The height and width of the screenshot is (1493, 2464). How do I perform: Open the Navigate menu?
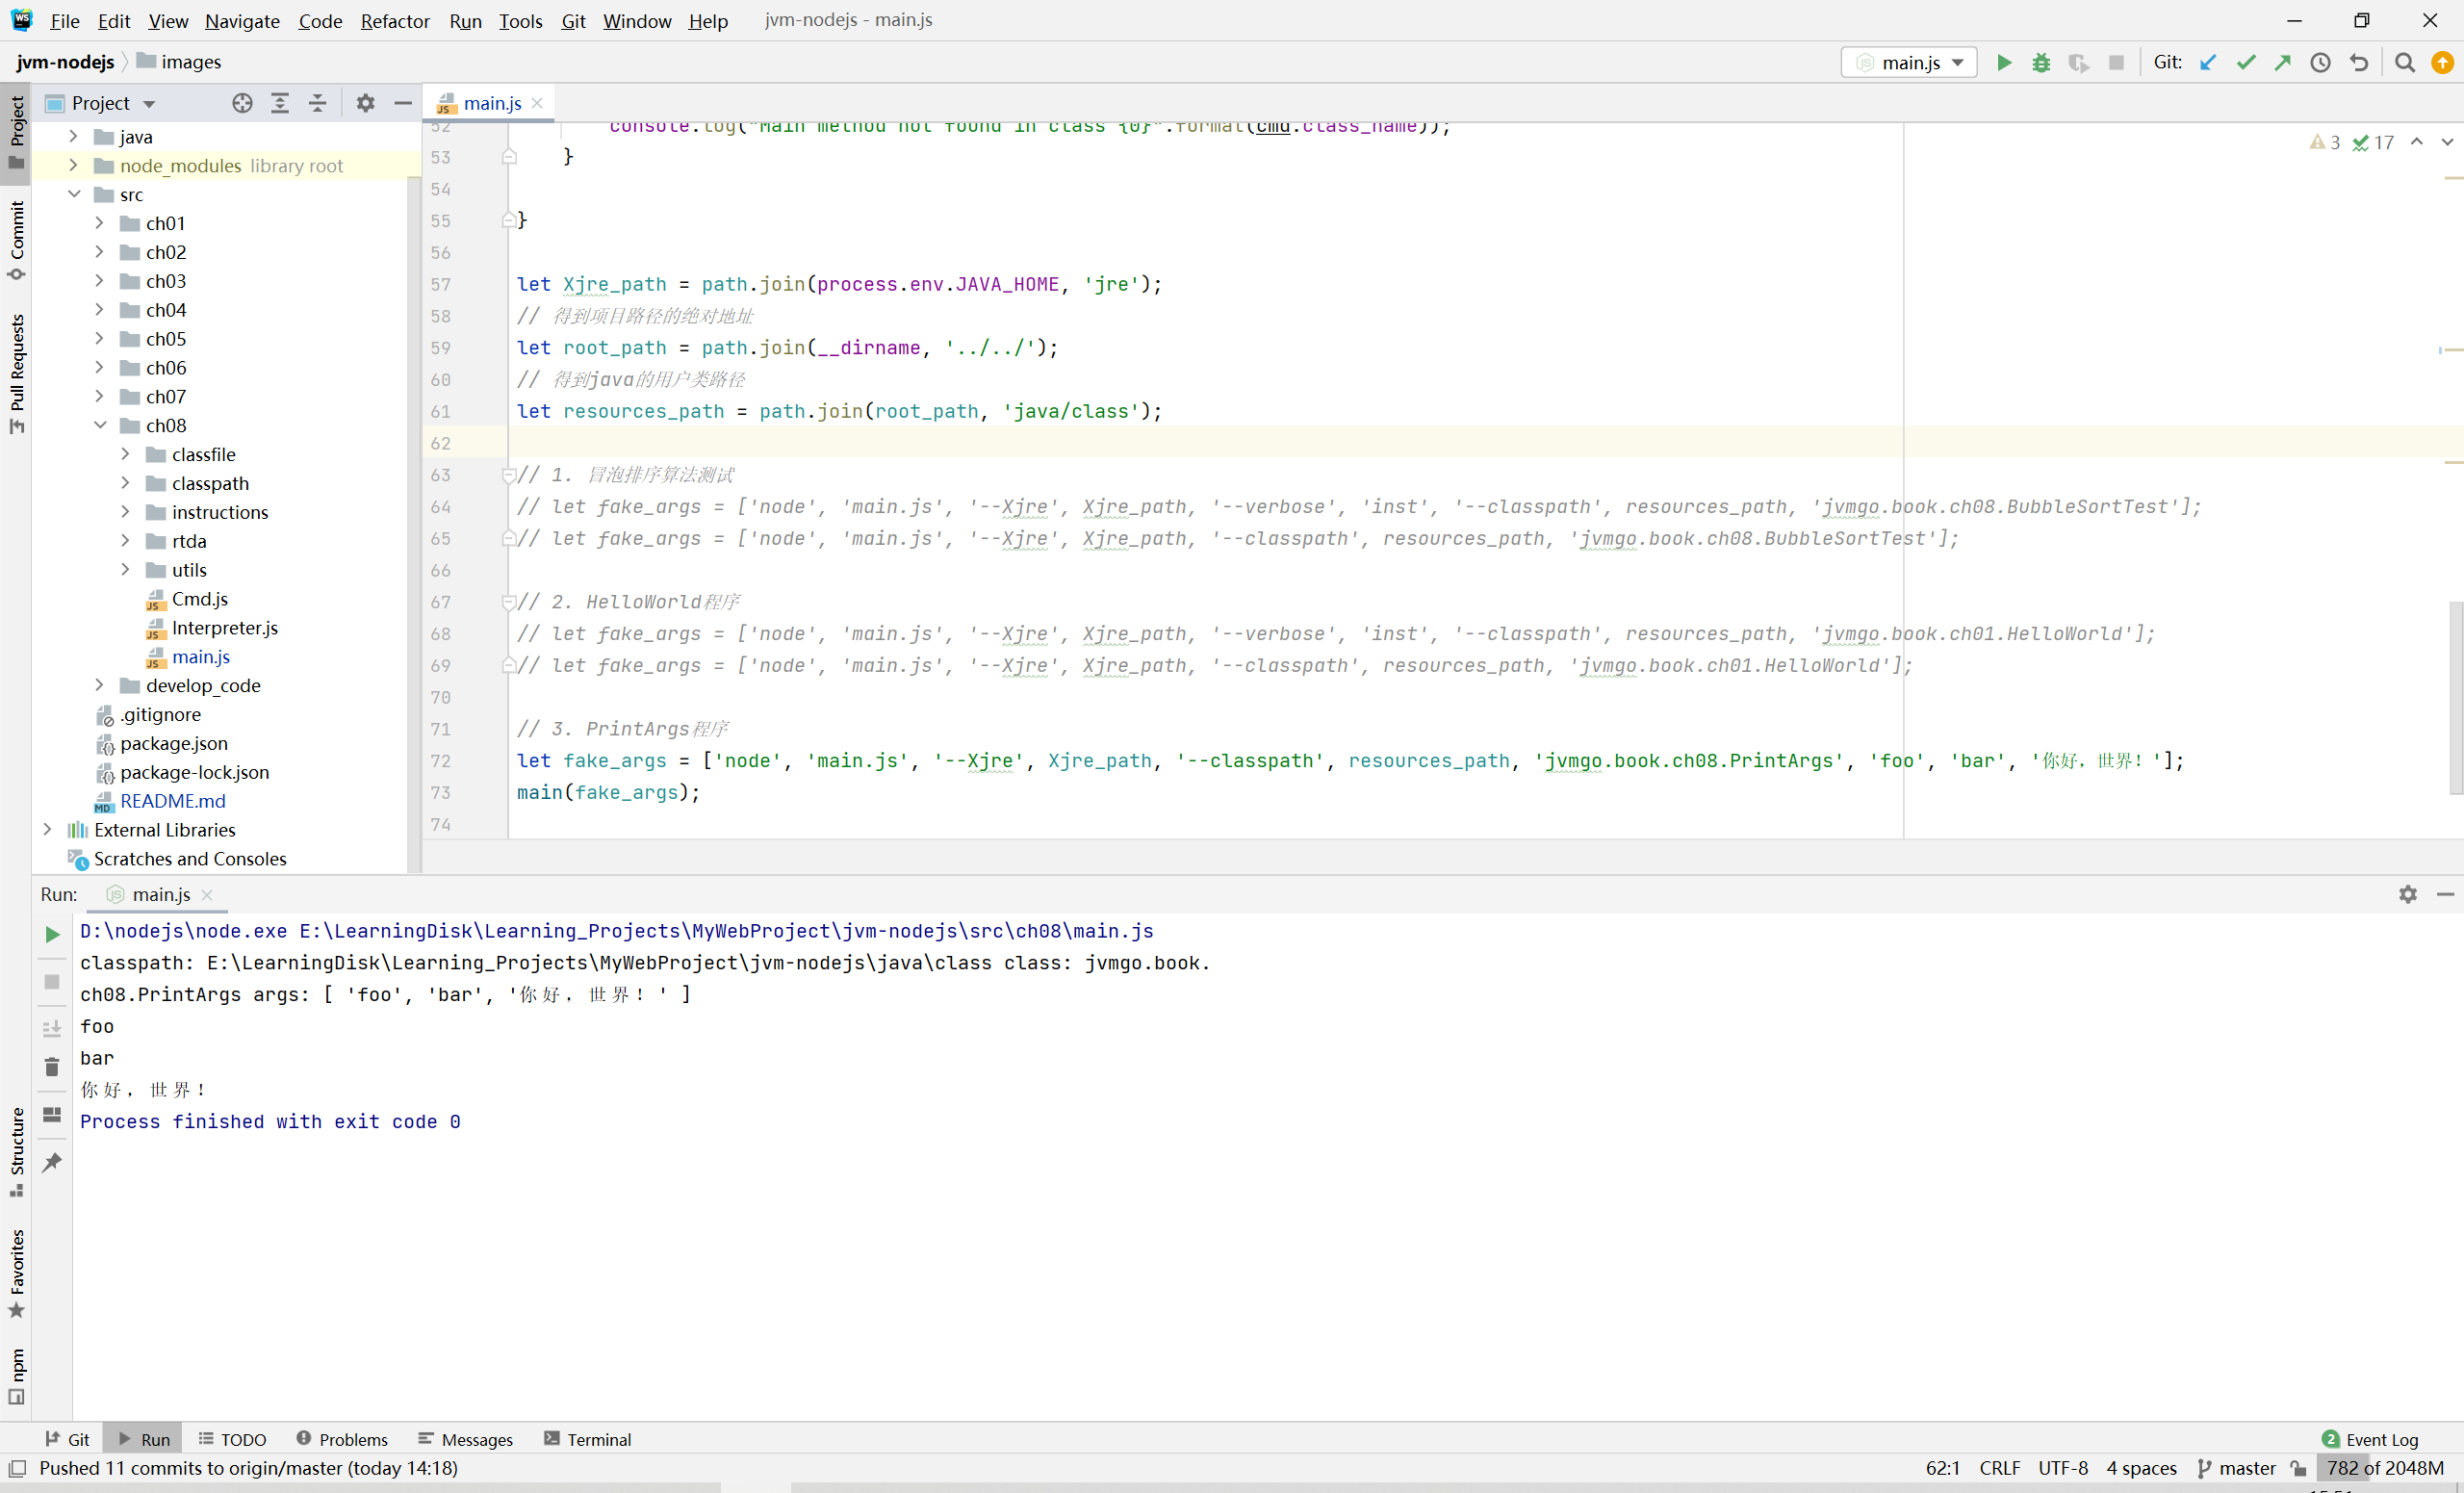tap(242, 21)
